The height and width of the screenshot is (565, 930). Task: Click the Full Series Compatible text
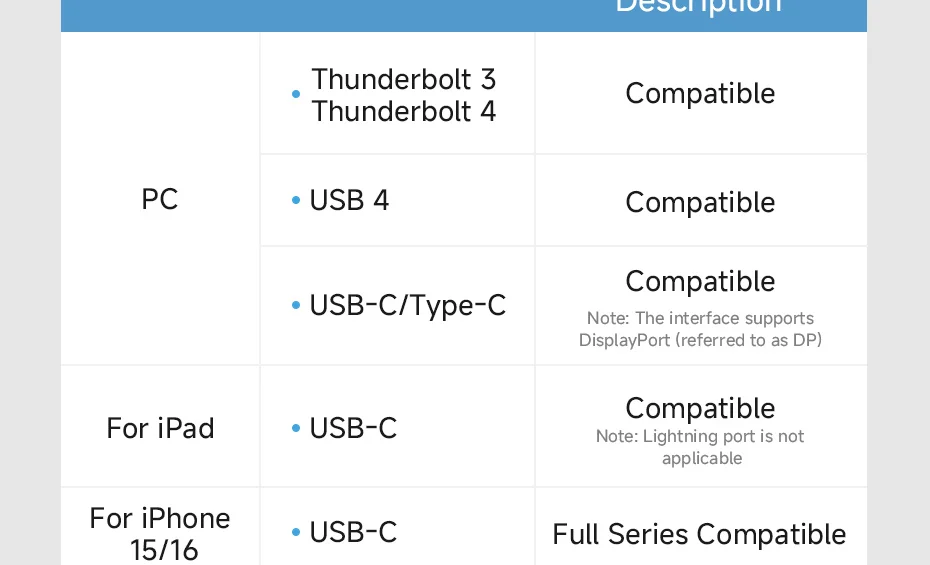[699, 534]
